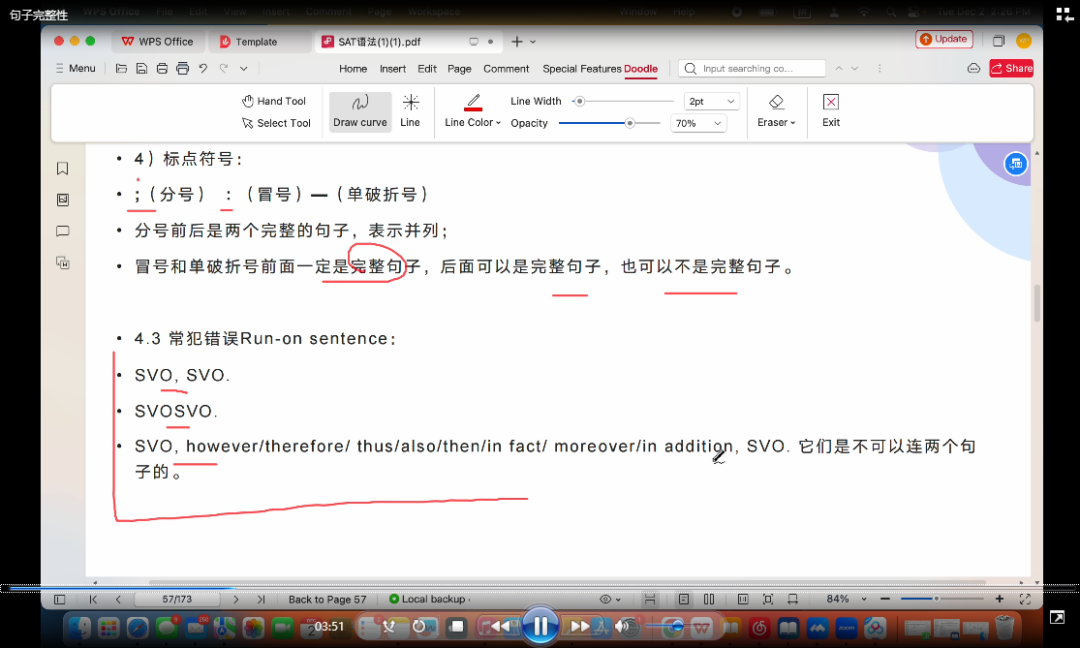Screen dimensions: 1080x648
Task: Switch to the Comment tab
Action: click(506, 69)
